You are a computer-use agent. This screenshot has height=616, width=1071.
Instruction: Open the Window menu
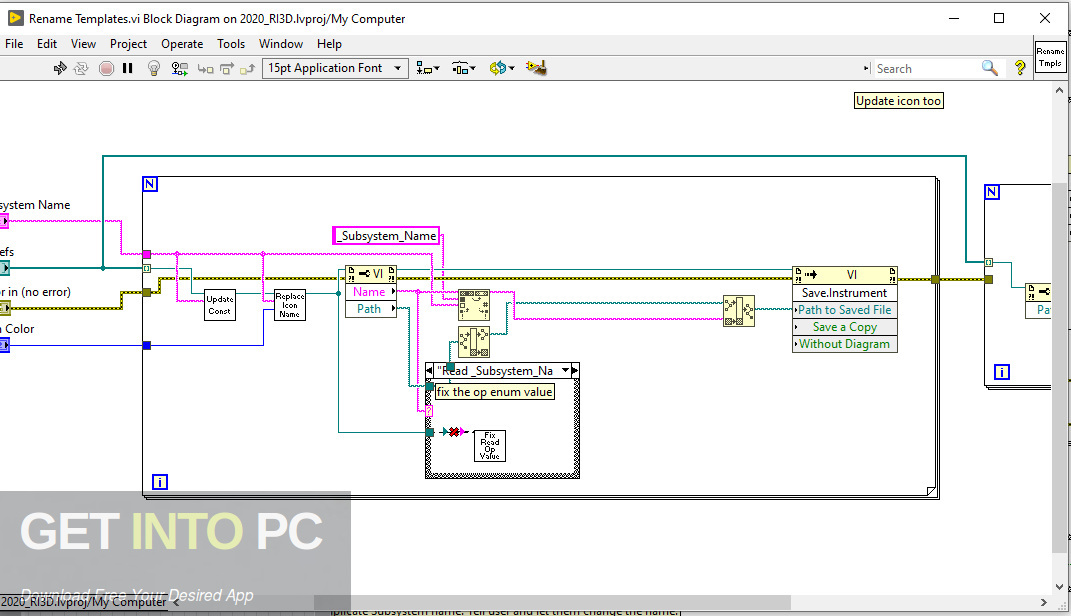(x=281, y=44)
